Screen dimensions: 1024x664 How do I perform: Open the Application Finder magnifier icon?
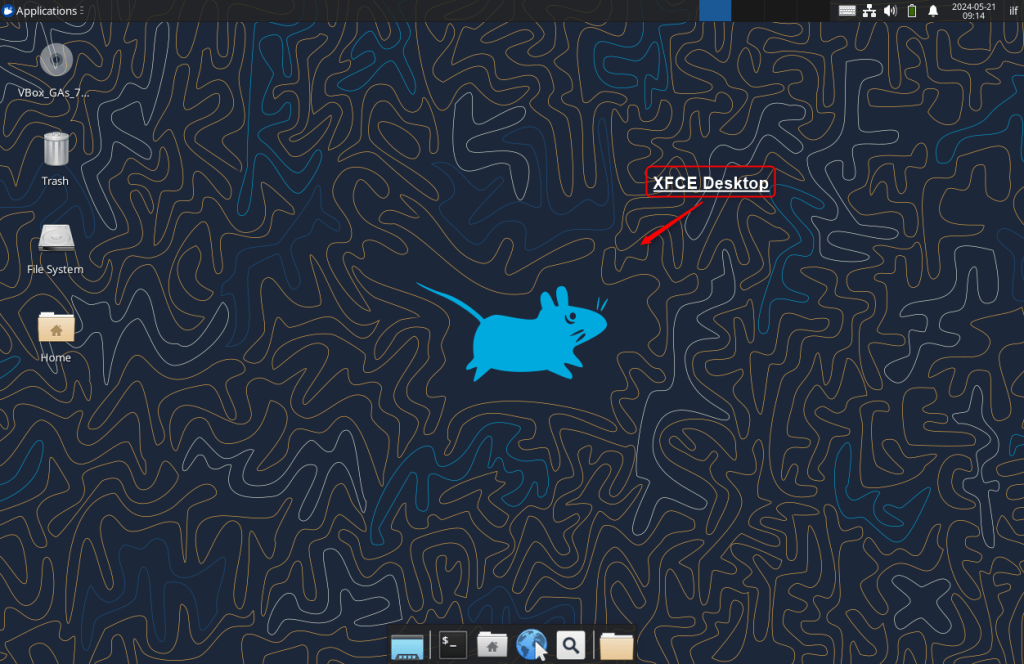click(570, 644)
